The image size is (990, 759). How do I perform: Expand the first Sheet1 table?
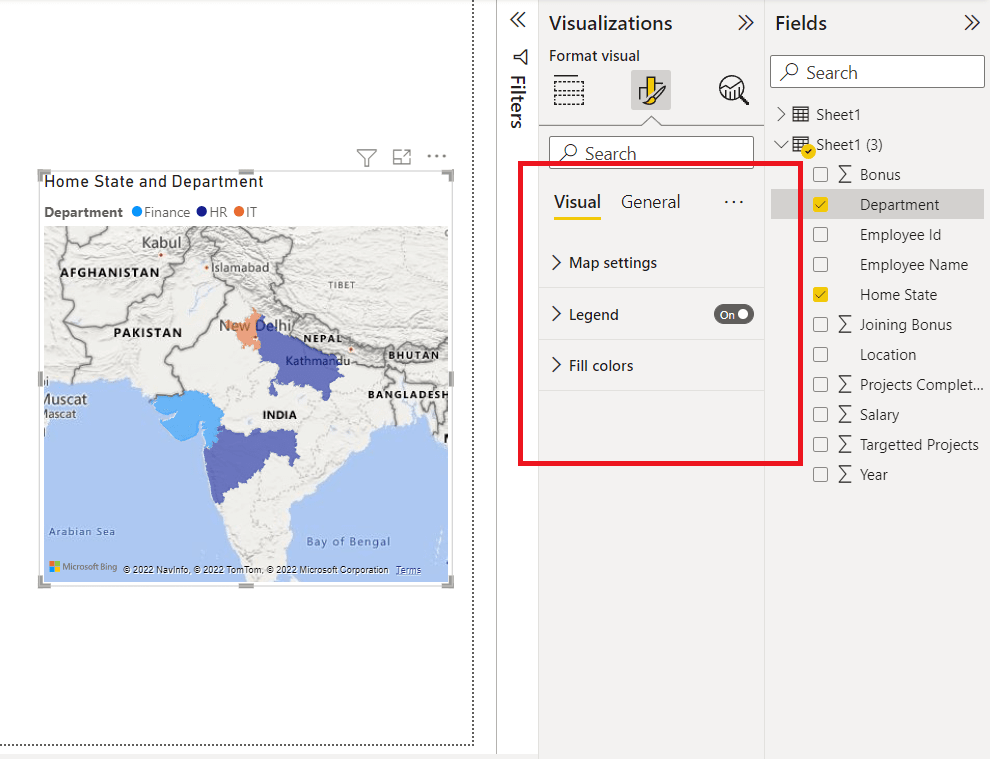point(782,115)
